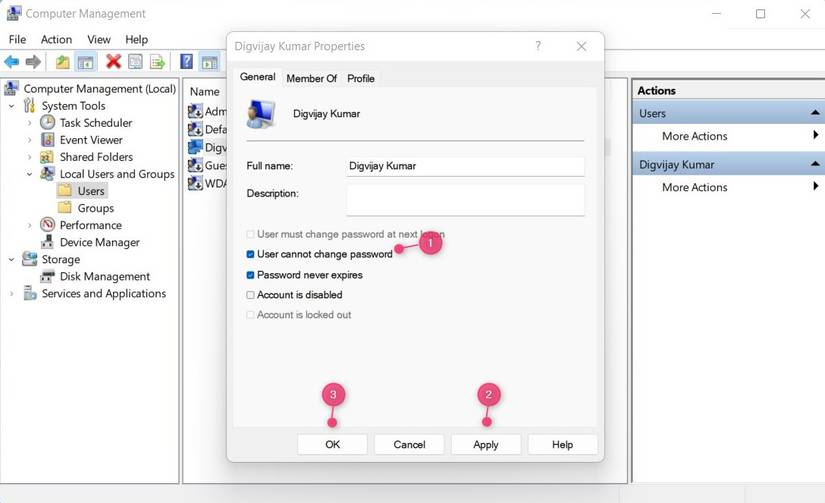Viewport: 825px width, 503px height.
Task: Open More Actions submenu under Users
Action: pos(816,135)
